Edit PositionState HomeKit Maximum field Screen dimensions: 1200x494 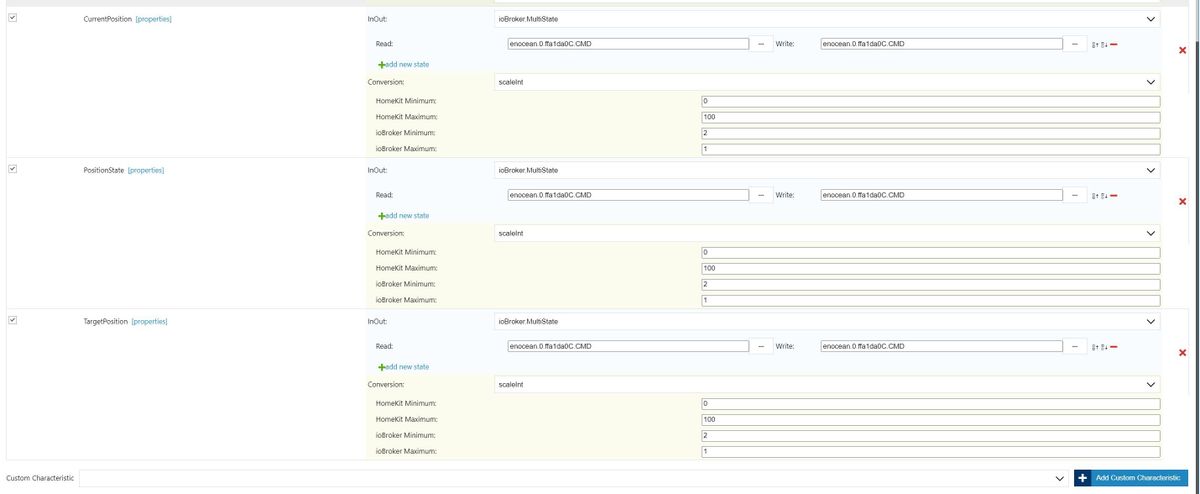[x=931, y=268]
